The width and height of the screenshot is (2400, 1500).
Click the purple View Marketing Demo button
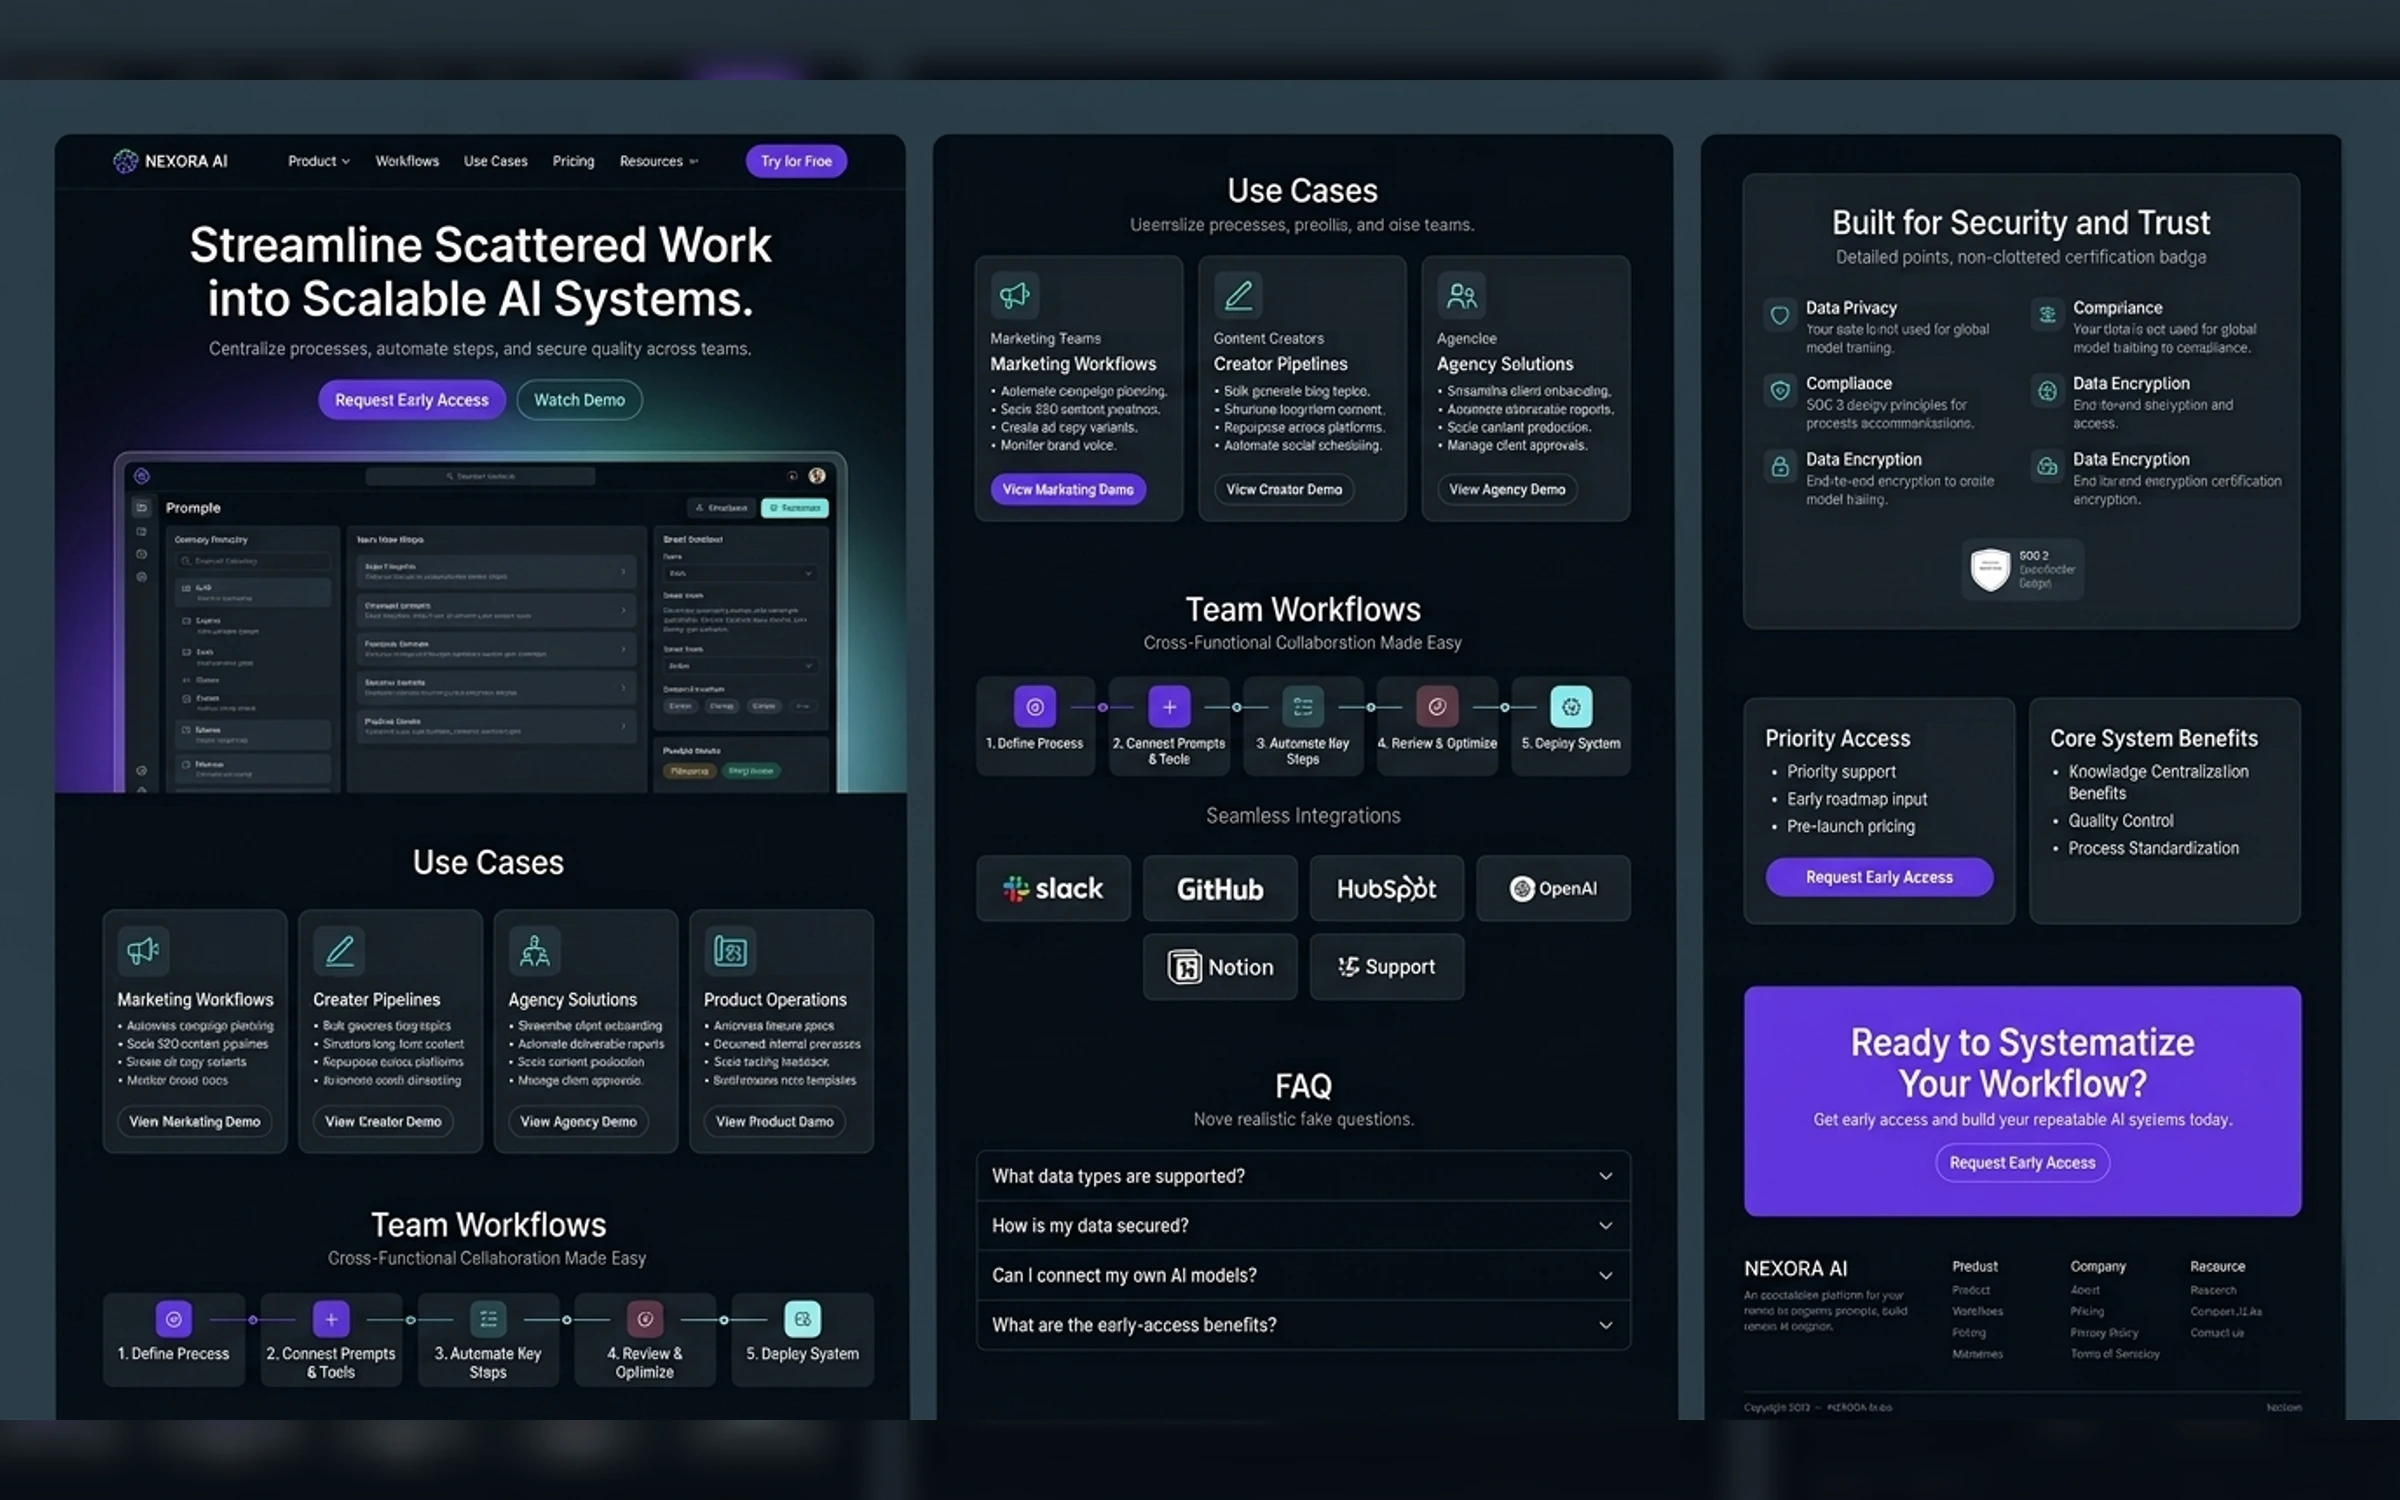(1068, 490)
